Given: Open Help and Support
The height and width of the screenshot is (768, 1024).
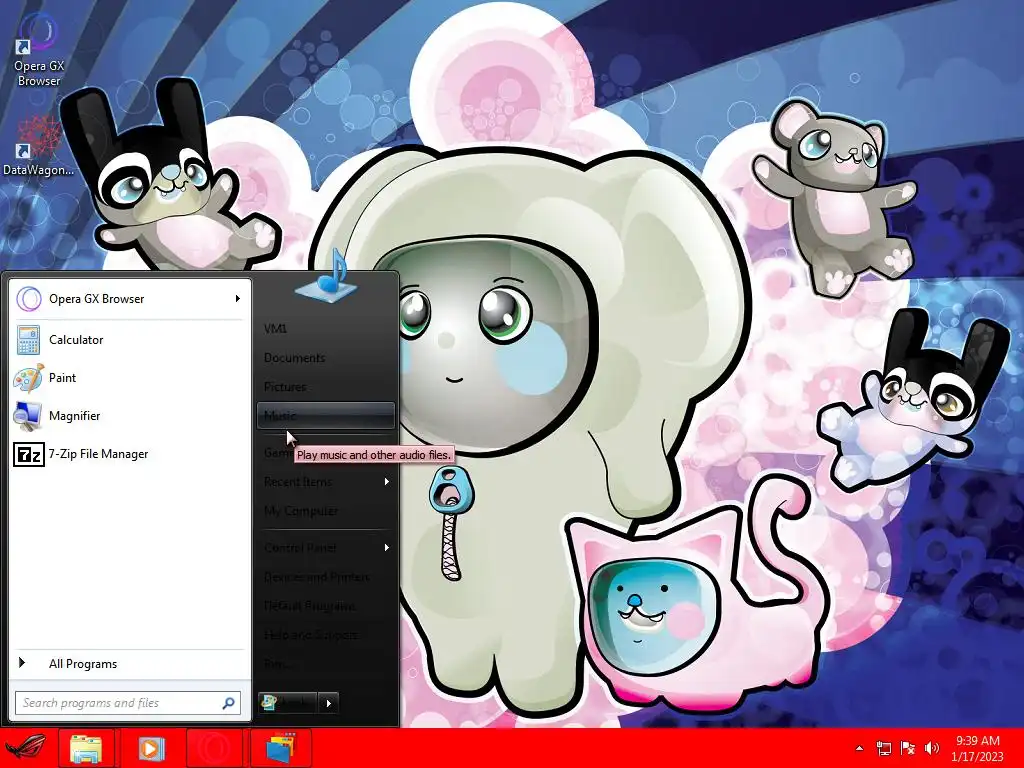Looking at the screenshot, I should tap(325, 635).
